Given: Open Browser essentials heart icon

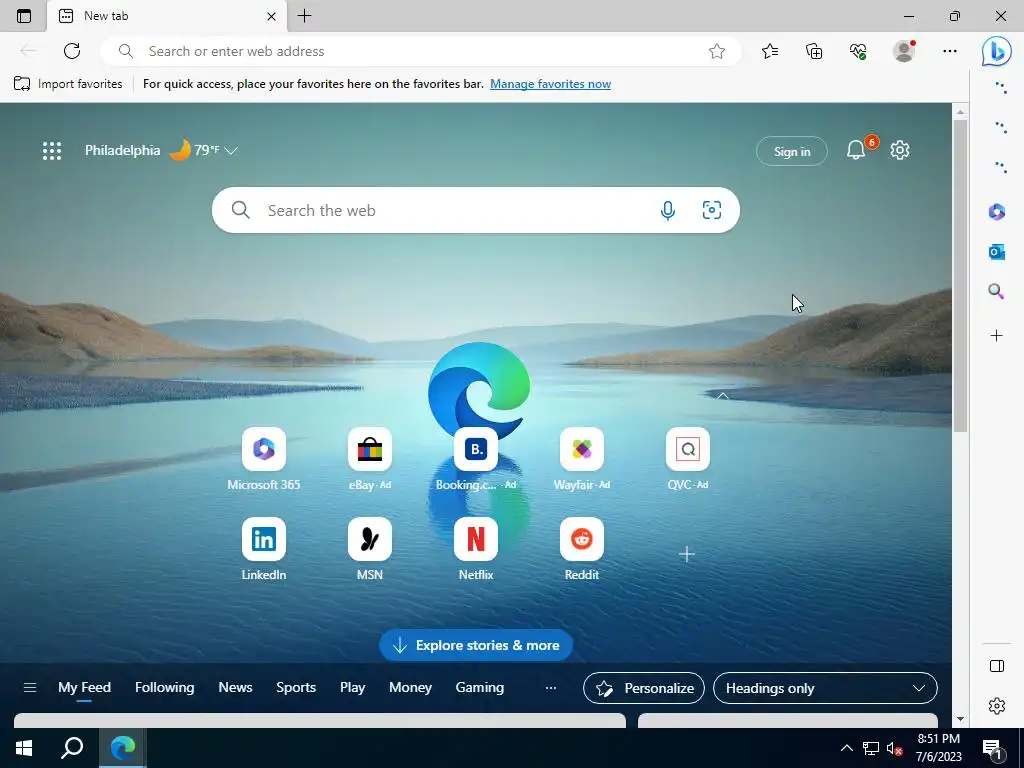Looking at the screenshot, I should [x=858, y=51].
